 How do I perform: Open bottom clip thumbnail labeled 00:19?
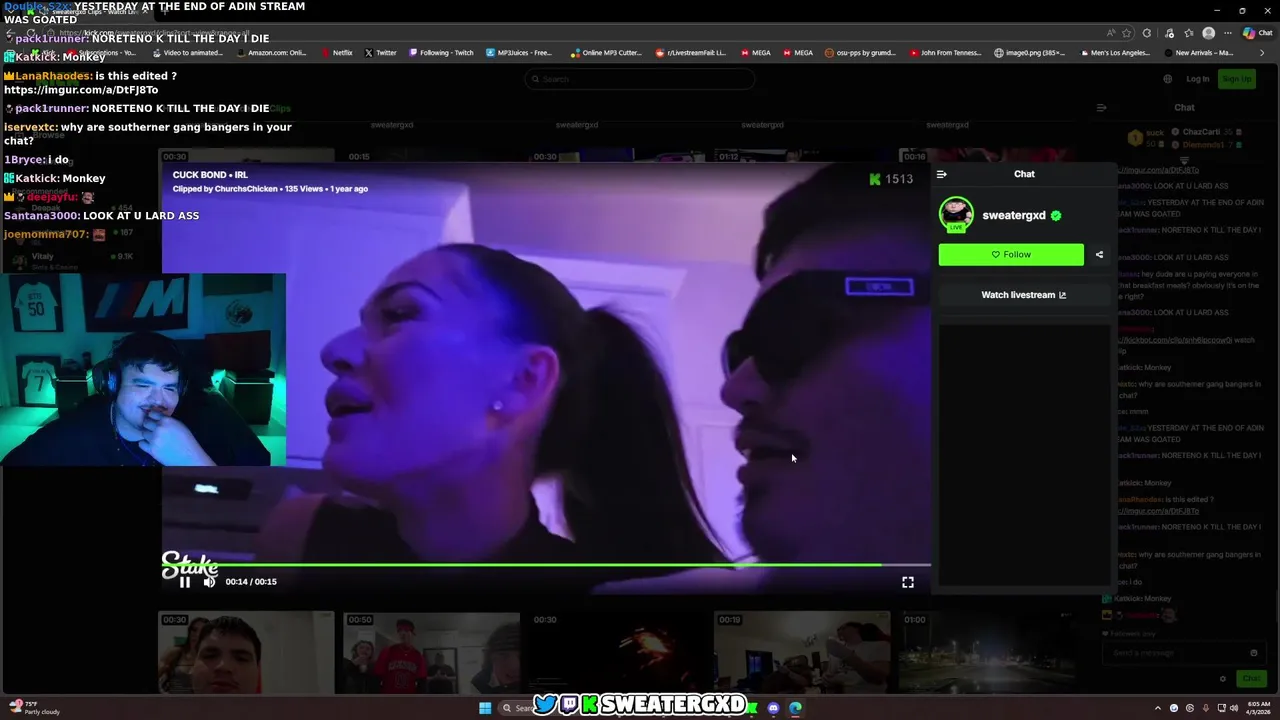[x=802, y=653]
